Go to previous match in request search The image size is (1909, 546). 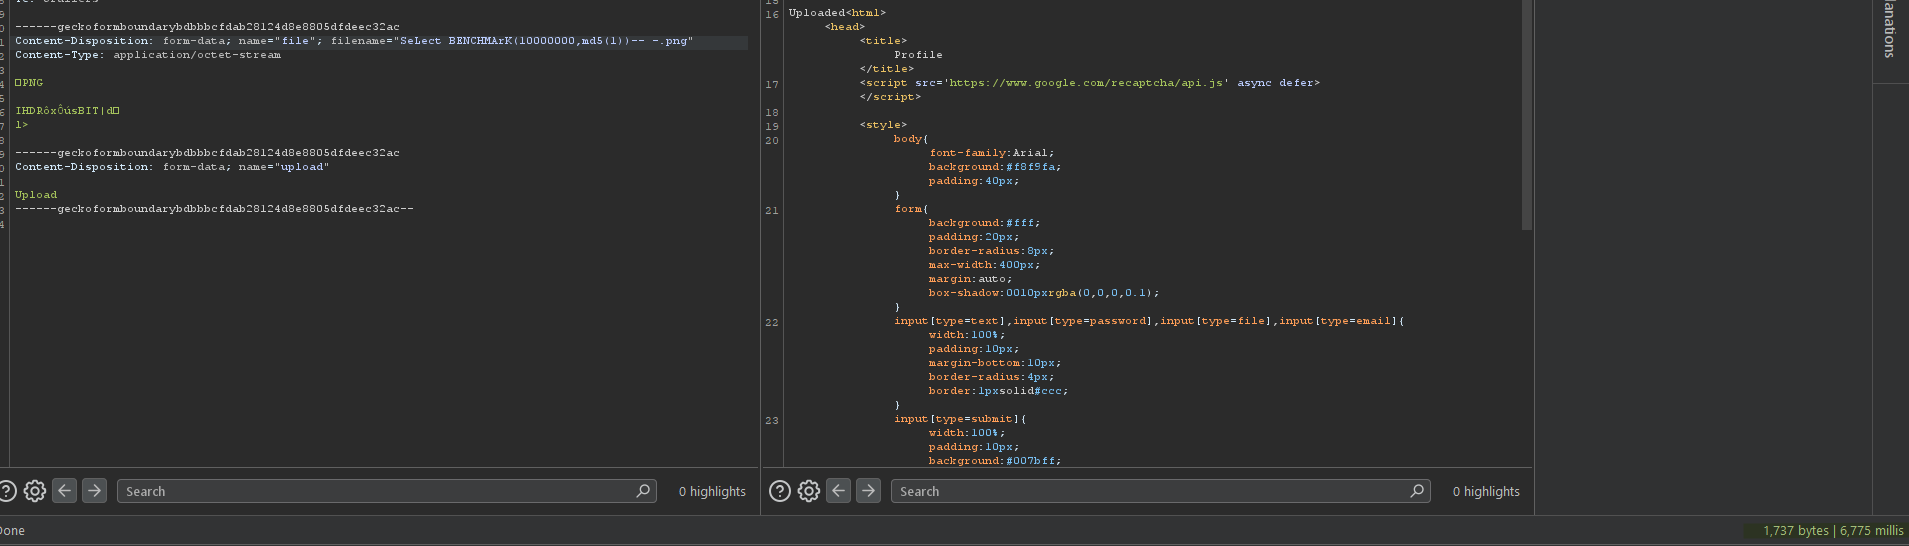[x=65, y=491]
